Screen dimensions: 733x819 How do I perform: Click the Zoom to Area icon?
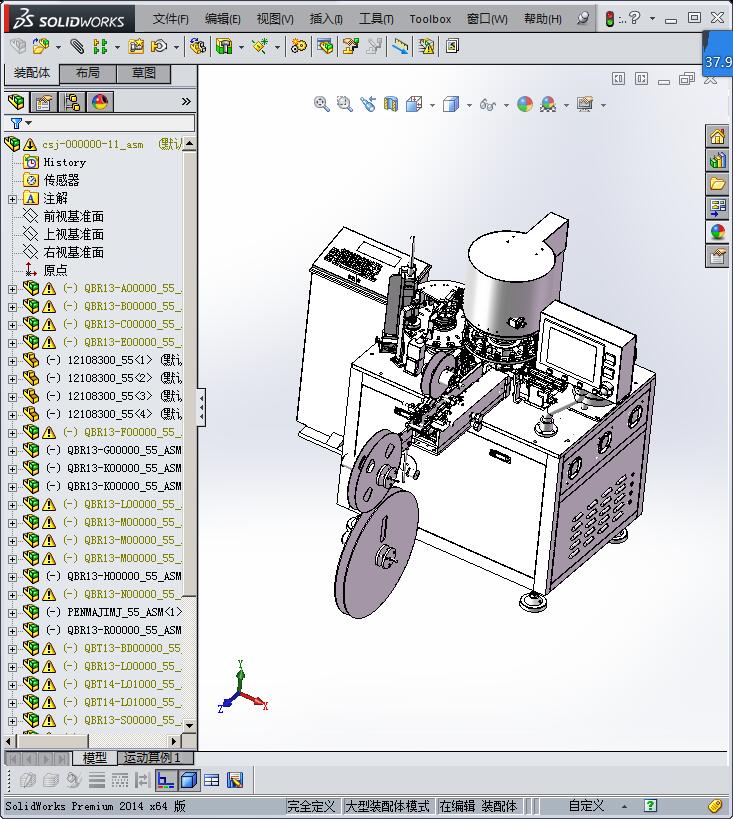(344, 104)
